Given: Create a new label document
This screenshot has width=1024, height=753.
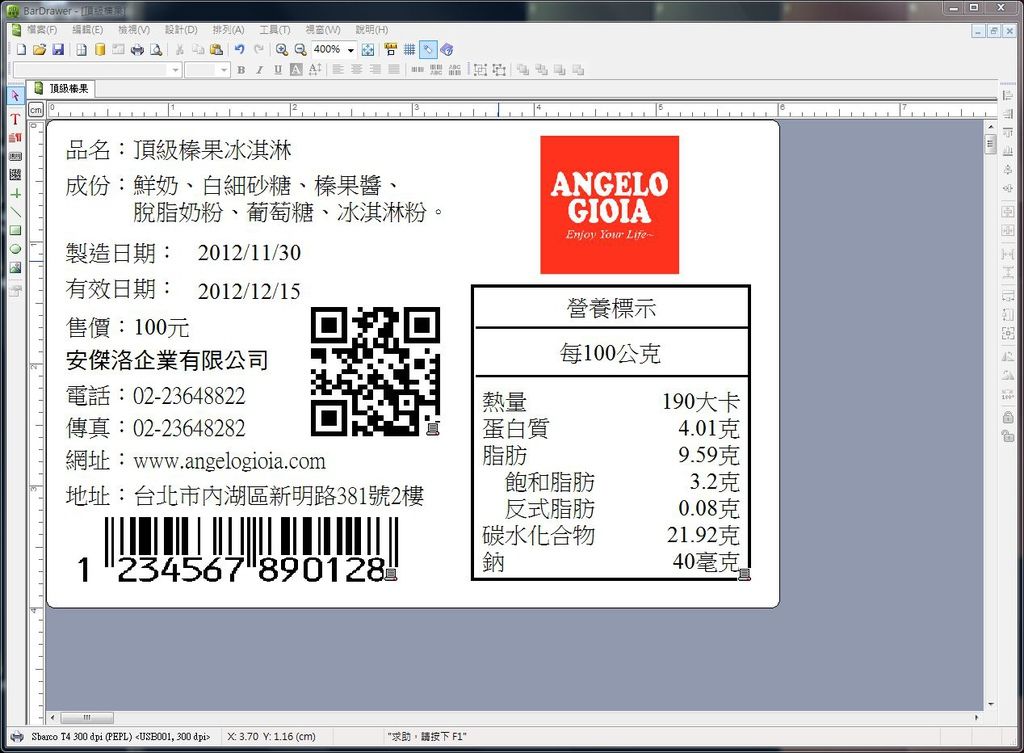Looking at the screenshot, I should pos(22,50).
